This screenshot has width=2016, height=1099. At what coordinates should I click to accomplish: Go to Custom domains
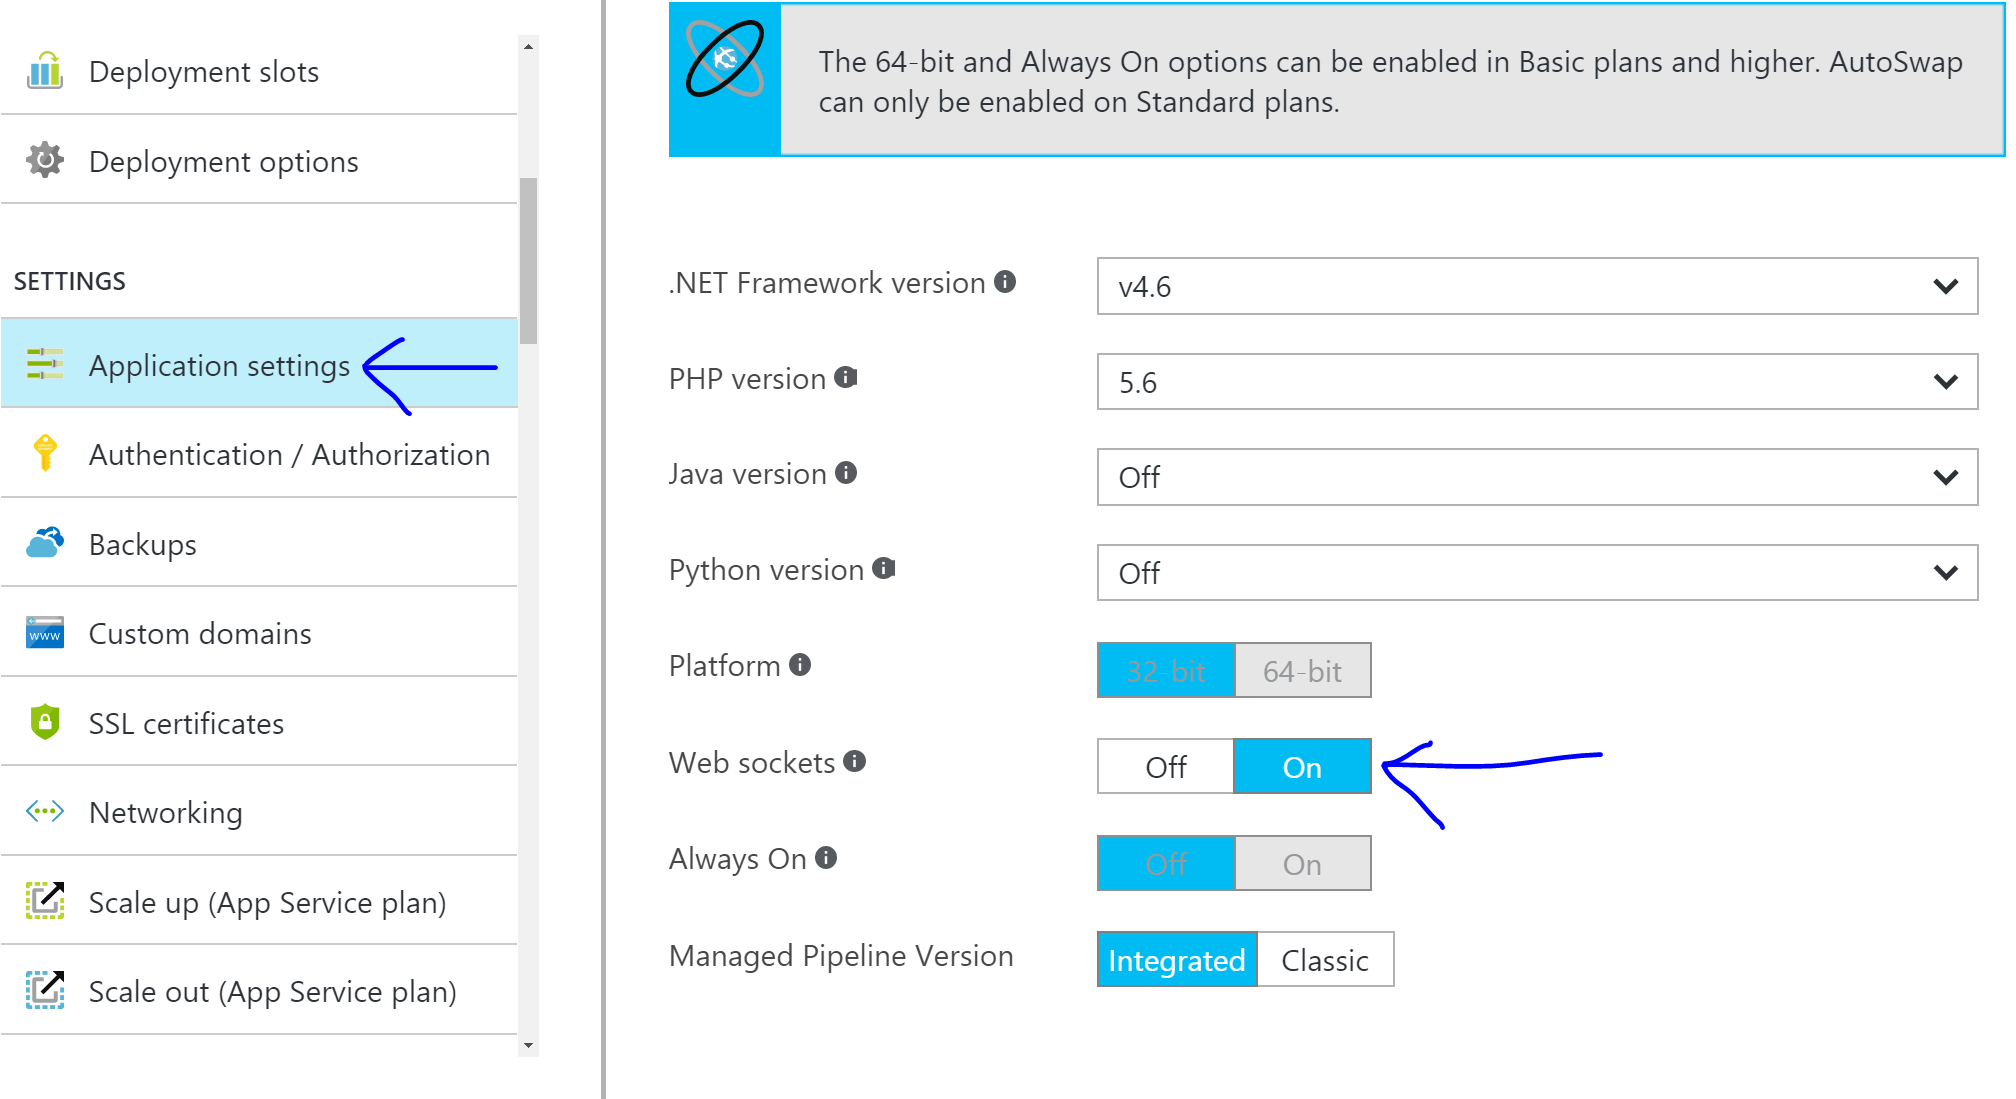tap(259, 633)
